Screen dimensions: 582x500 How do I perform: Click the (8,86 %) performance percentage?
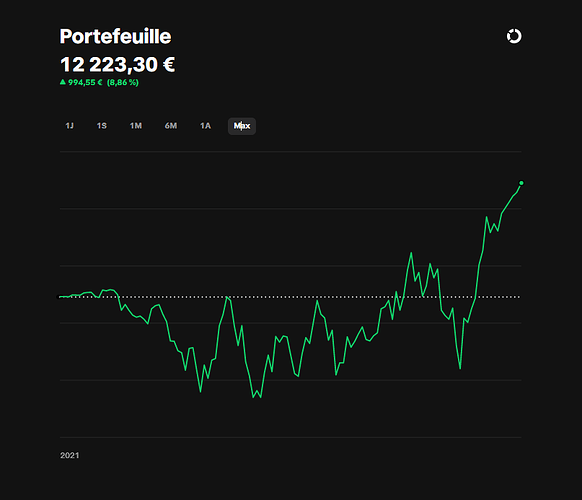[x=123, y=82]
